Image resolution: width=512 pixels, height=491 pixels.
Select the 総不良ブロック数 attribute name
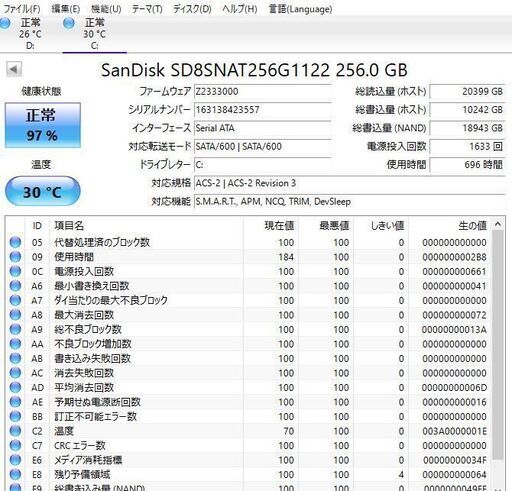point(88,329)
